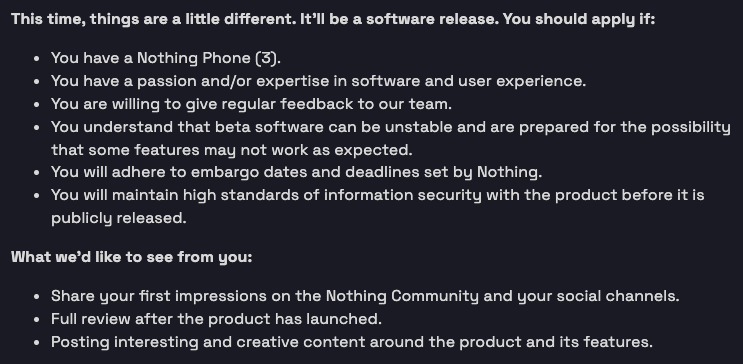Click "You should apply if:" in the heading
This screenshot has width=743, height=364.
click(x=579, y=19)
